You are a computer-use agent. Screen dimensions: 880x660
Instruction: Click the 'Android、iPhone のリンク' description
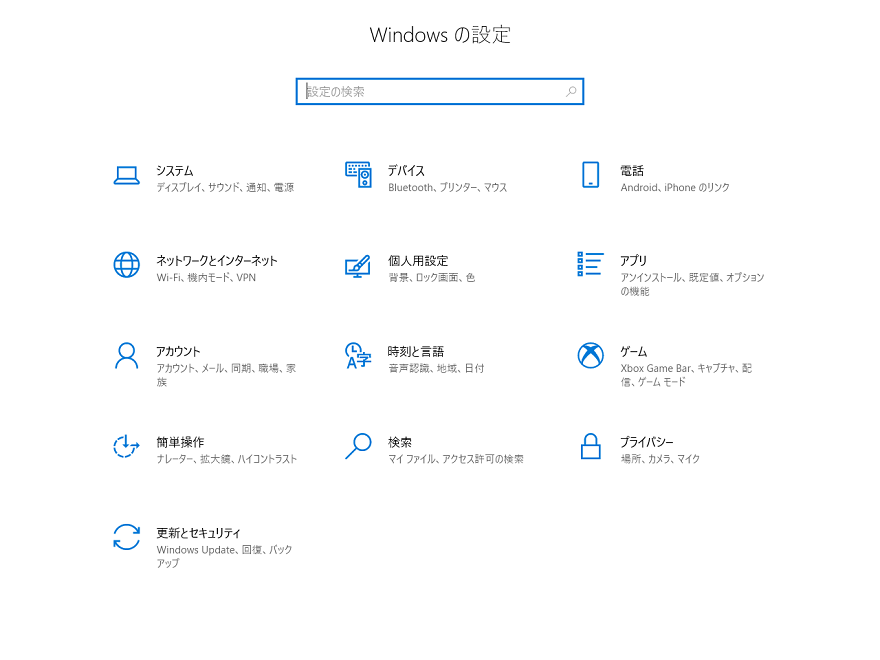tap(675, 187)
